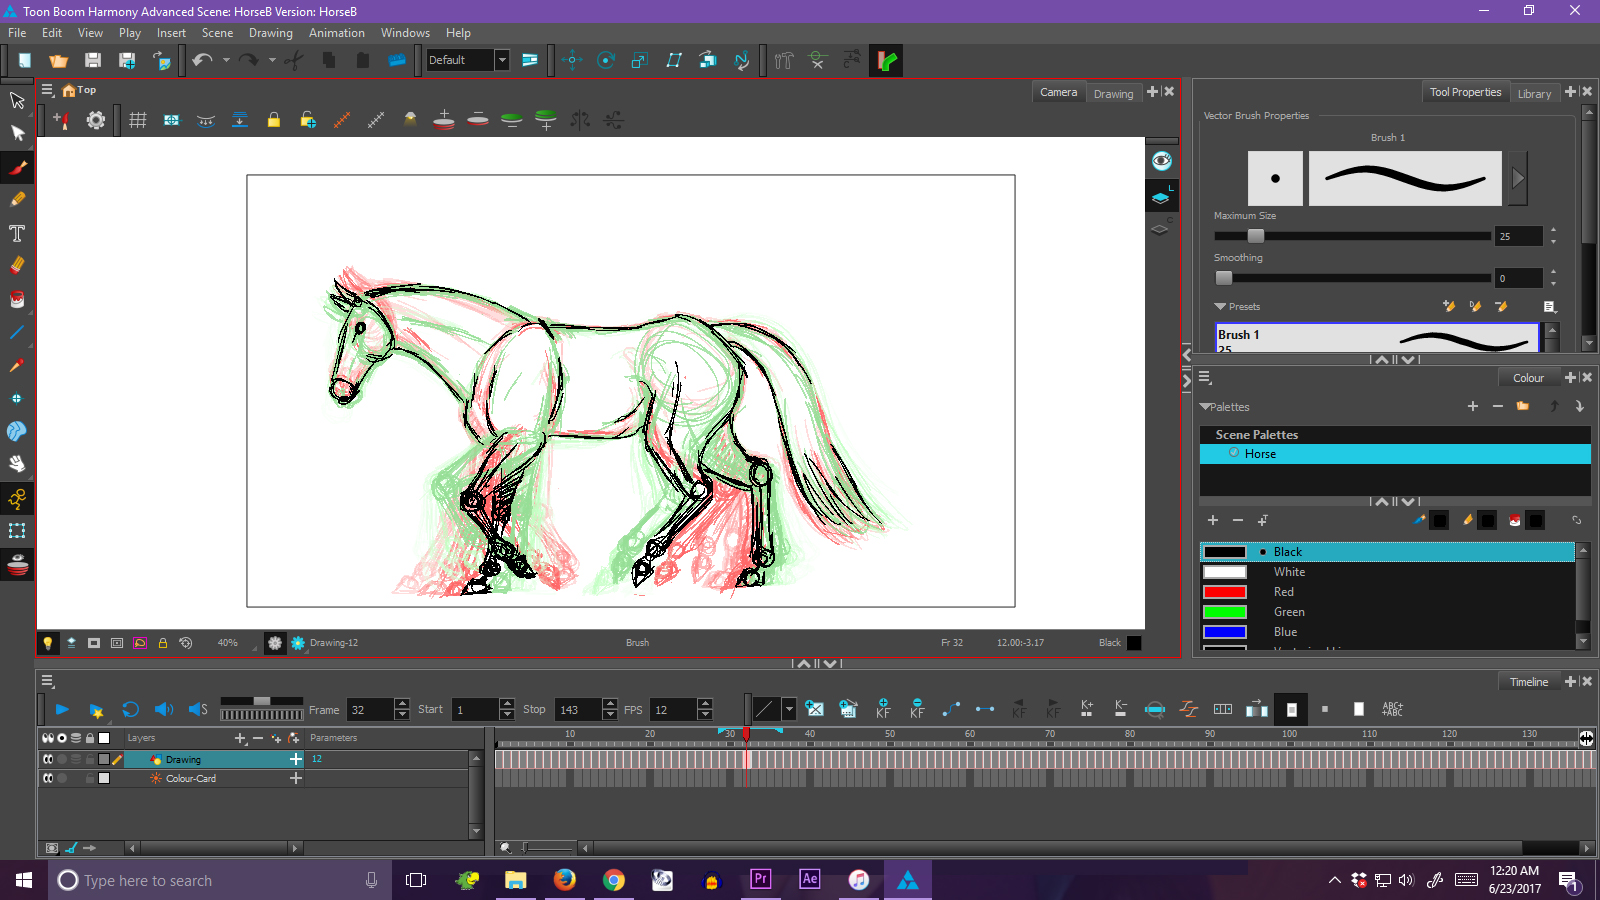Screen dimensions: 1600x900
Task: Select the Hand pan tool
Action: coord(17,464)
